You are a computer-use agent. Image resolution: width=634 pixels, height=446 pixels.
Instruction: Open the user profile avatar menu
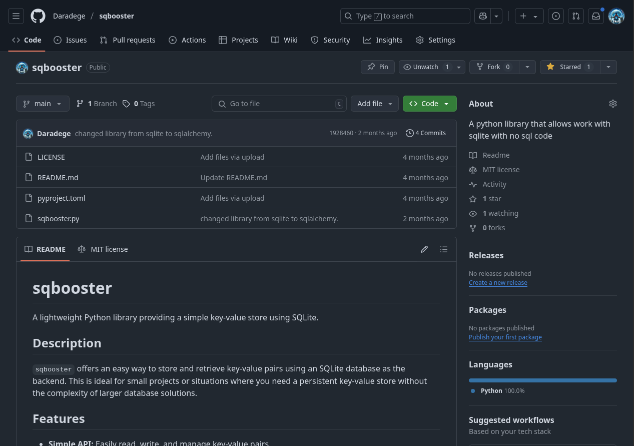(x=616, y=16)
